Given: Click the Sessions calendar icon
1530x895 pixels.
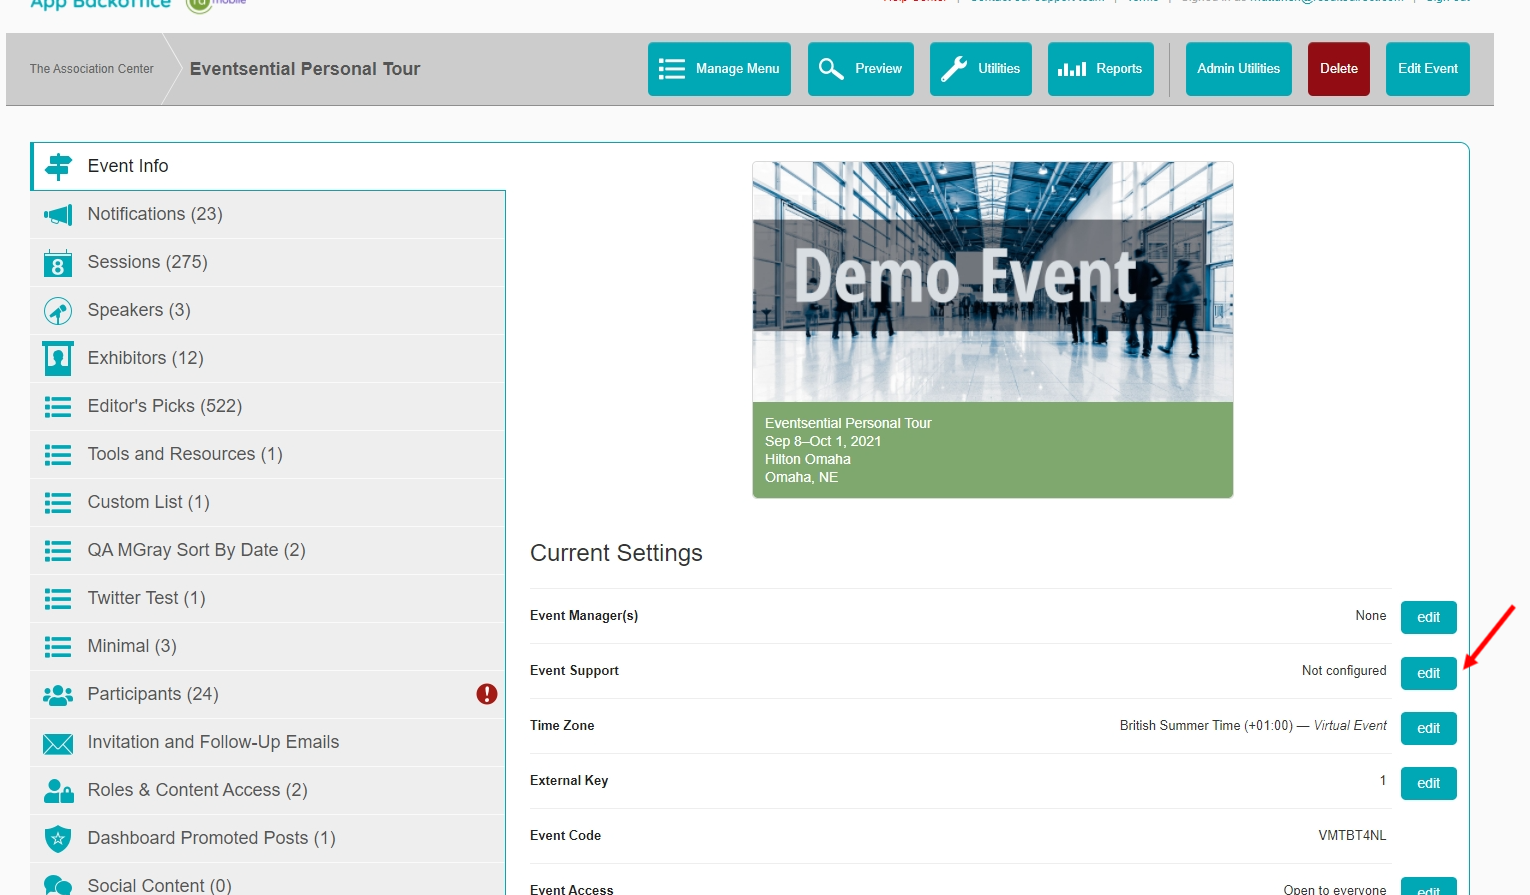Looking at the screenshot, I should pos(58,263).
